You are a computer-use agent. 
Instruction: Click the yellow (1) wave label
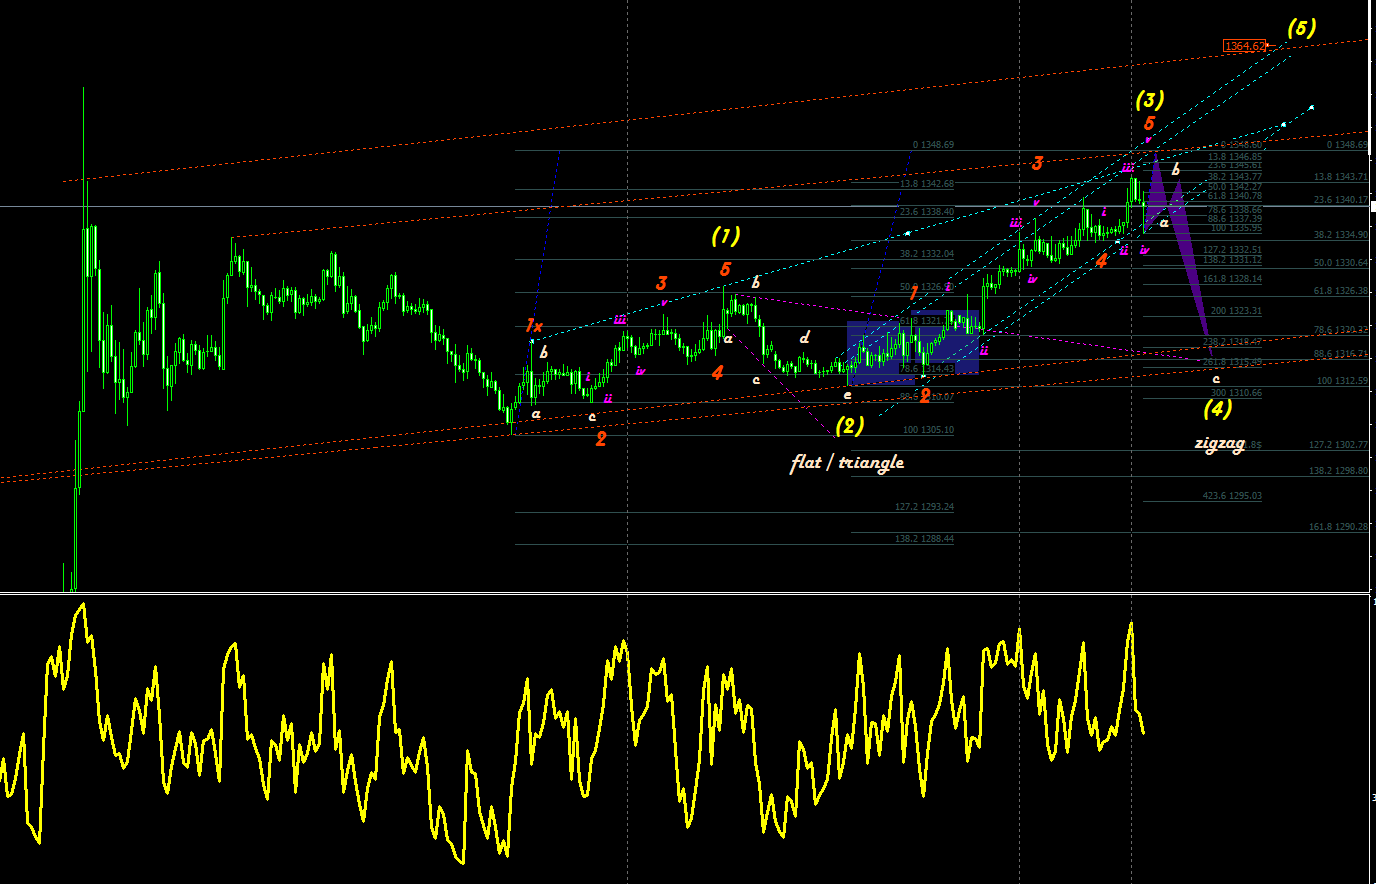[x=725, y=236]
